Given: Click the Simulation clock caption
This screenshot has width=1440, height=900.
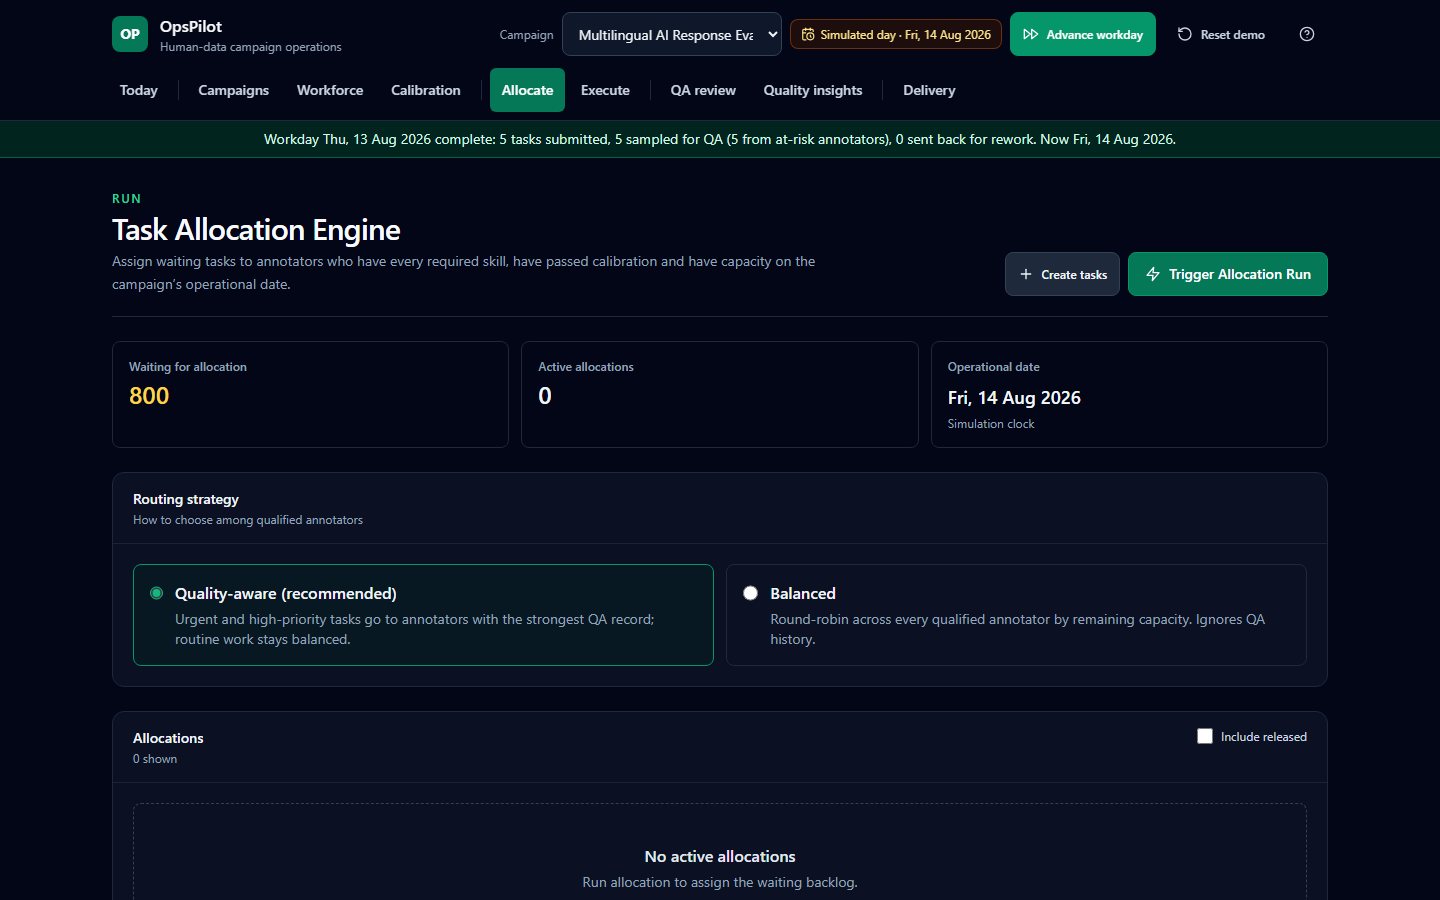Looking at the screenshot, I should coord(991,424).
